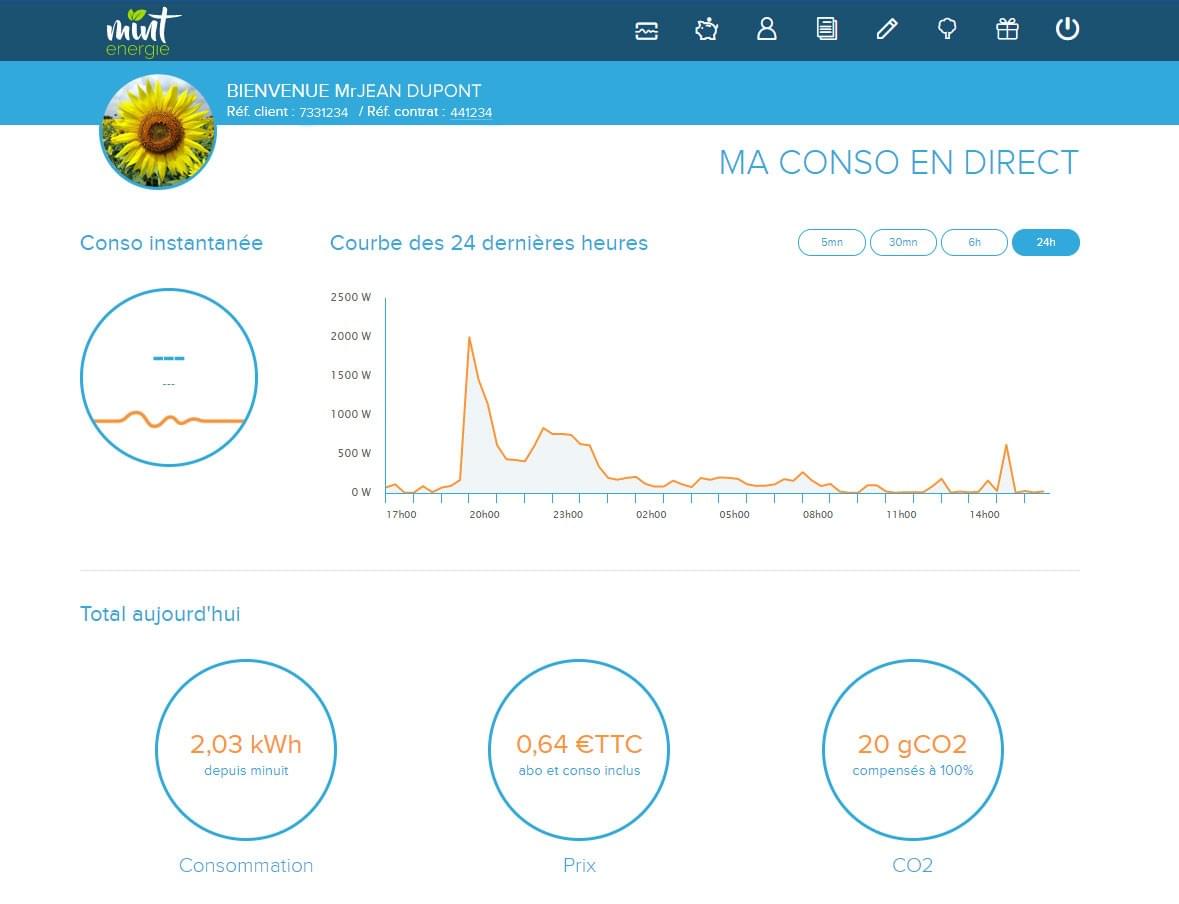Open the consumption monitor icon
The width and height of the screenshot is (1179, 904).
coord(647,30)
